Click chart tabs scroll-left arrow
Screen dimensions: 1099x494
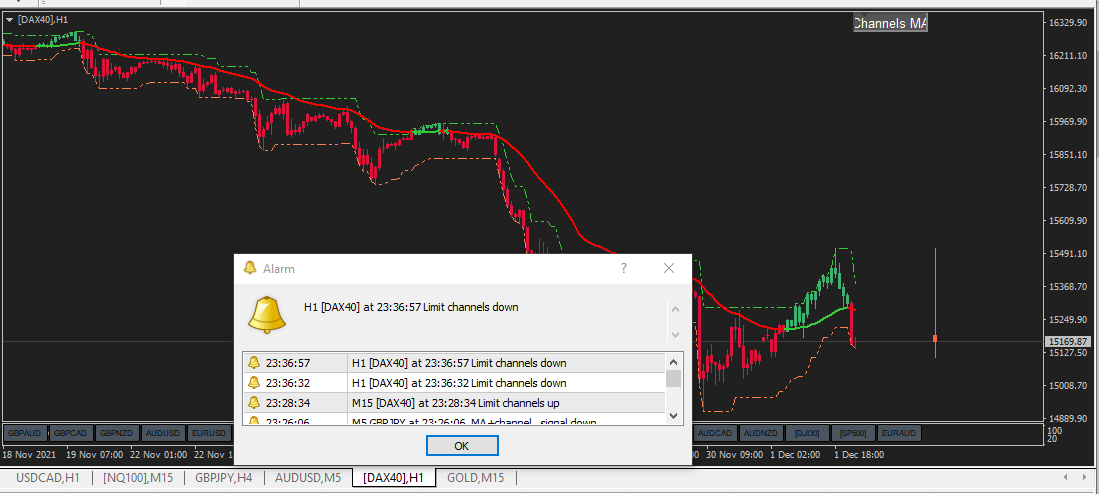[x=1065, y=478]
